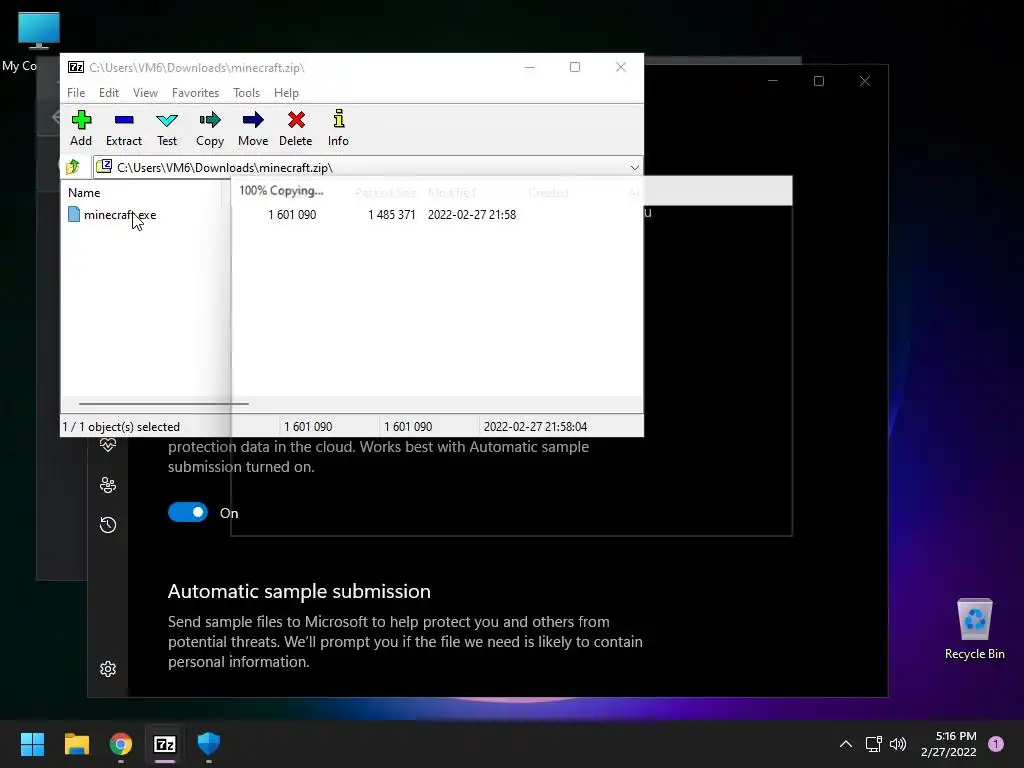Open Protection history sidebar icon
The width and height of the screenshot is (1024, 768).
click(108, 524)
